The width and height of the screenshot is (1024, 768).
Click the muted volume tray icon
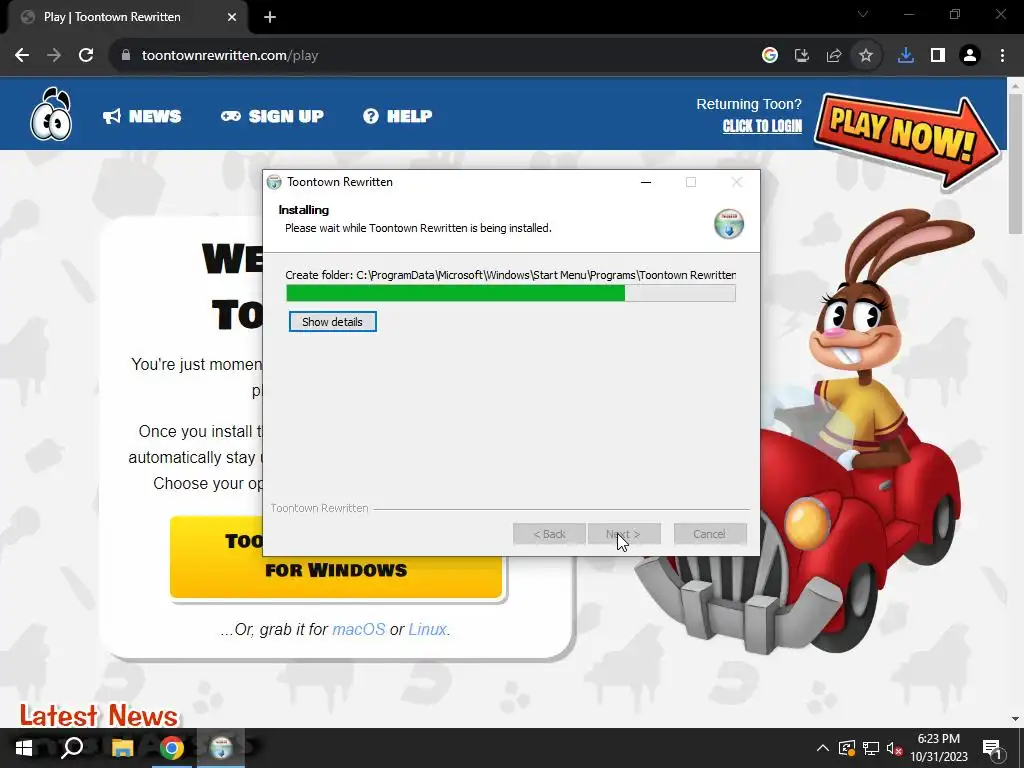coord(895,748)
